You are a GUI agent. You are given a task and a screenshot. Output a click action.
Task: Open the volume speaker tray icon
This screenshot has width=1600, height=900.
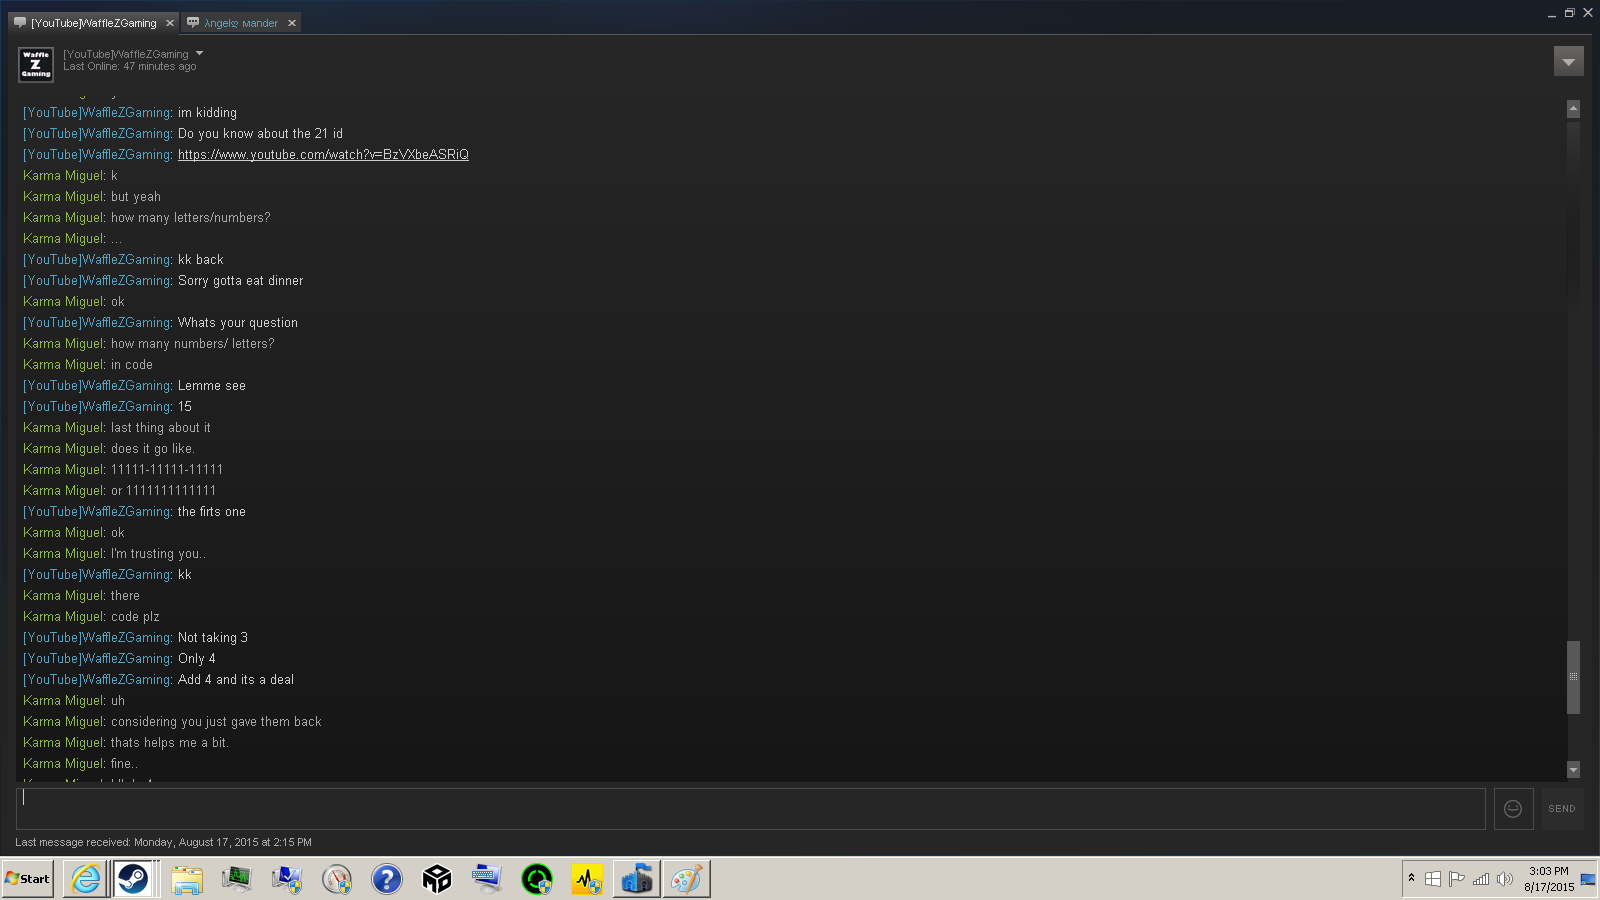tap(1504, 879)
